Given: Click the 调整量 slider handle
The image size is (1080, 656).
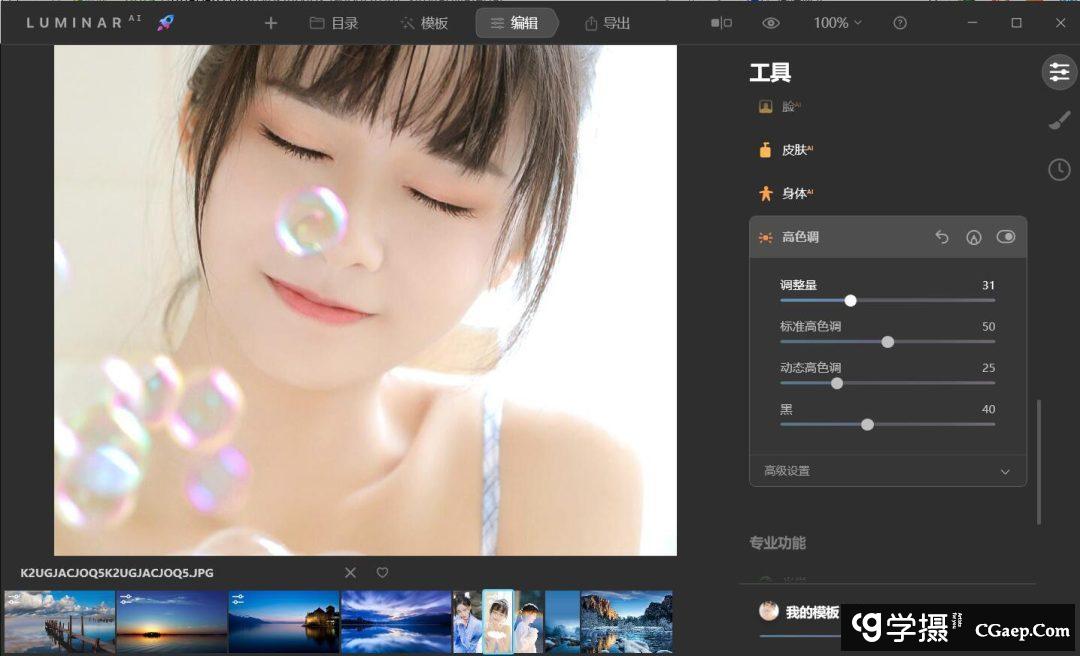Looking at the screenshot, I should [850, 300].
